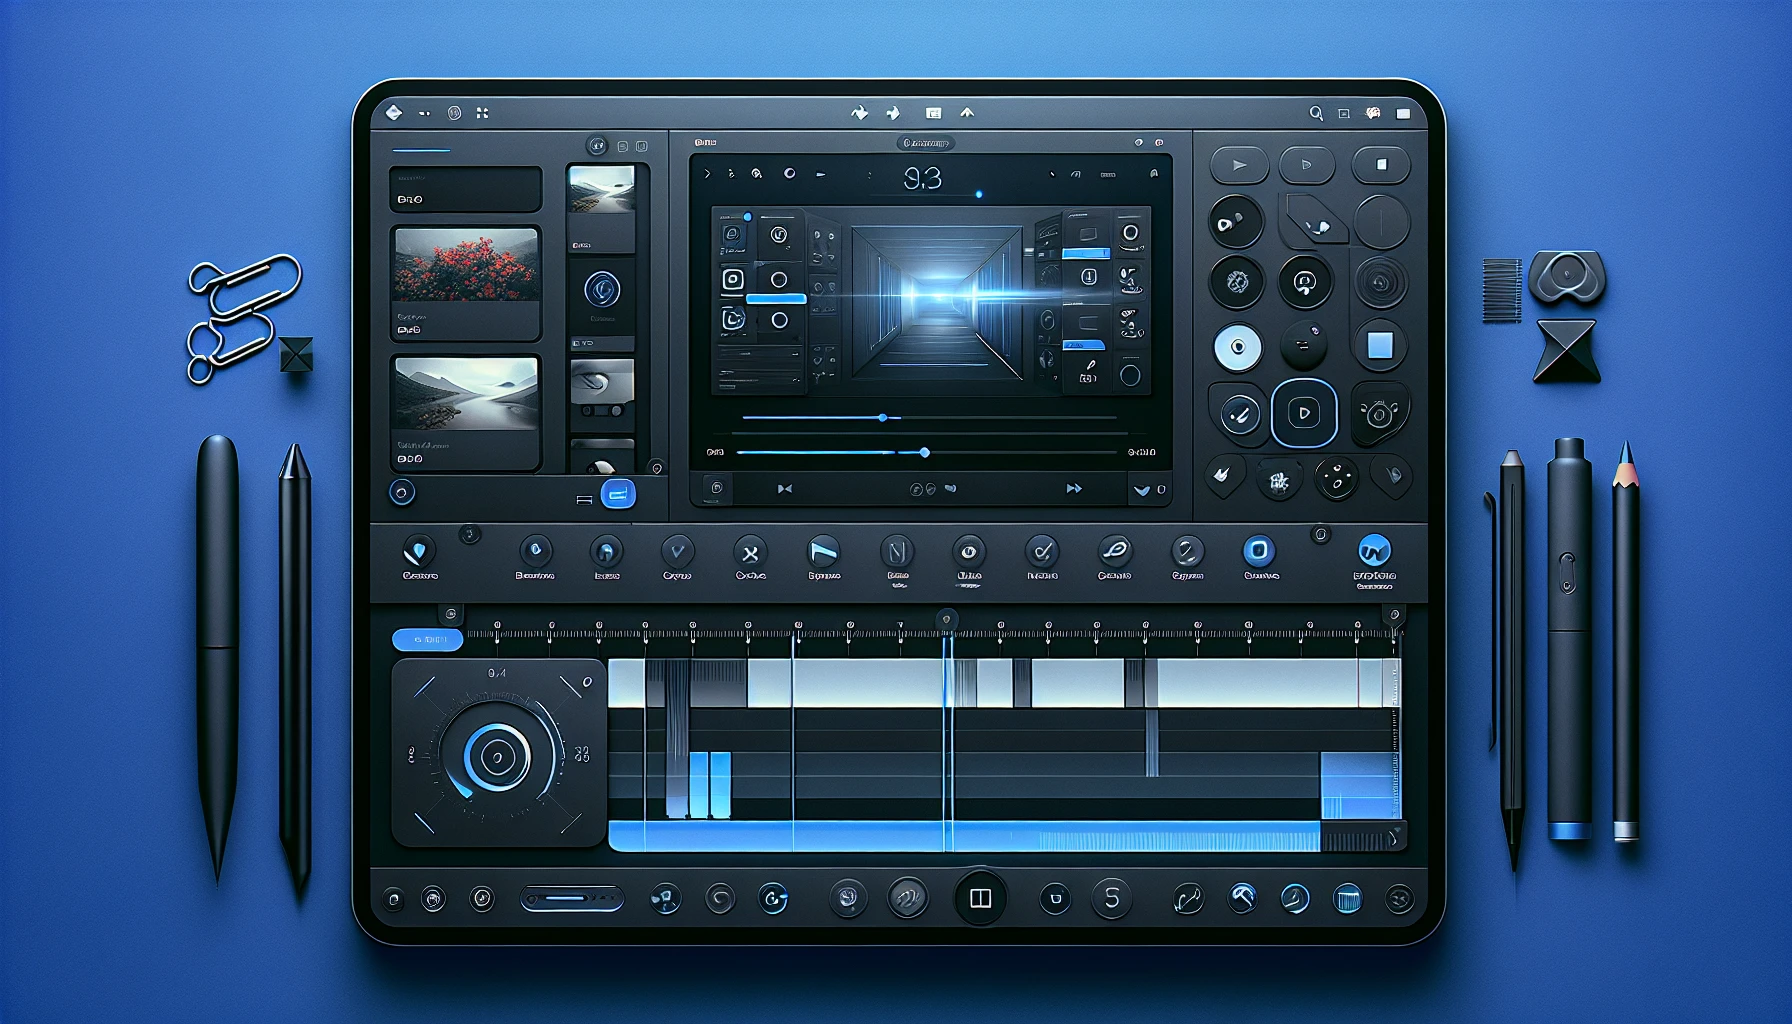Open the blue-underlined tab in the media panel
Screen dimensions: 1792x1024
[421, 151]
